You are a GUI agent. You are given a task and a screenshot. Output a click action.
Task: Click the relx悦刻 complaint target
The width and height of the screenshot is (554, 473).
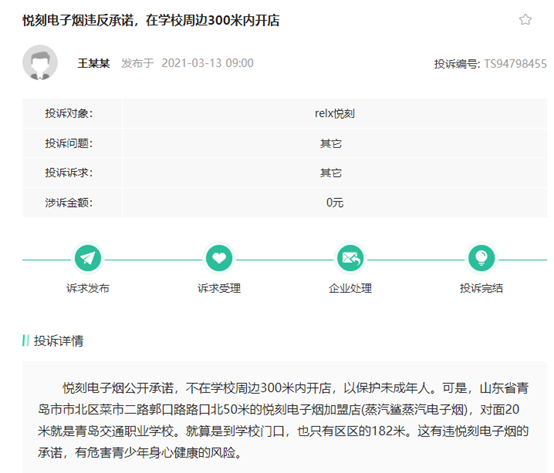pyautogui.click(x=335, y=114)
